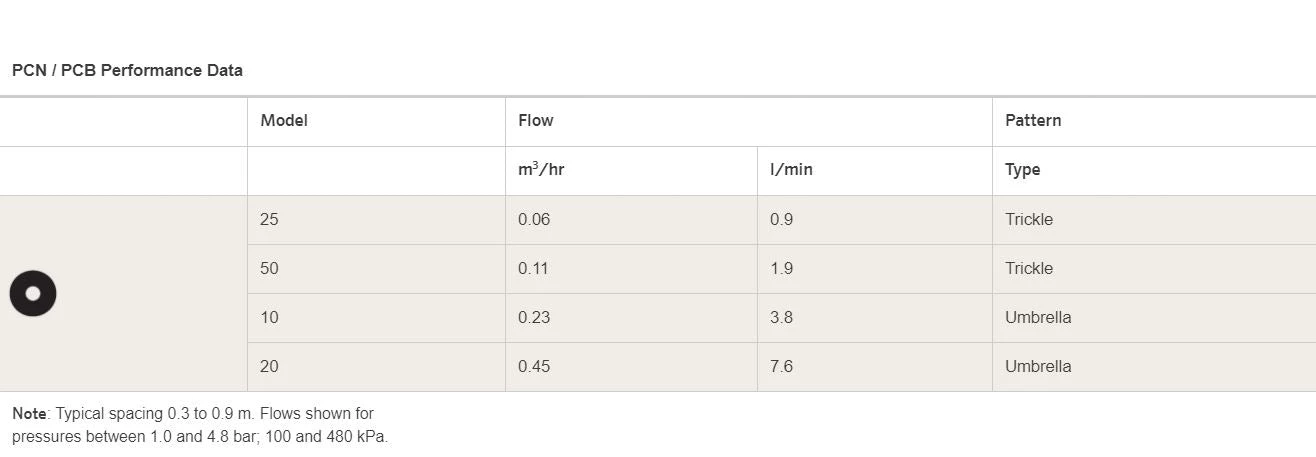Select the Flow column header

click(x=535, y=121)
